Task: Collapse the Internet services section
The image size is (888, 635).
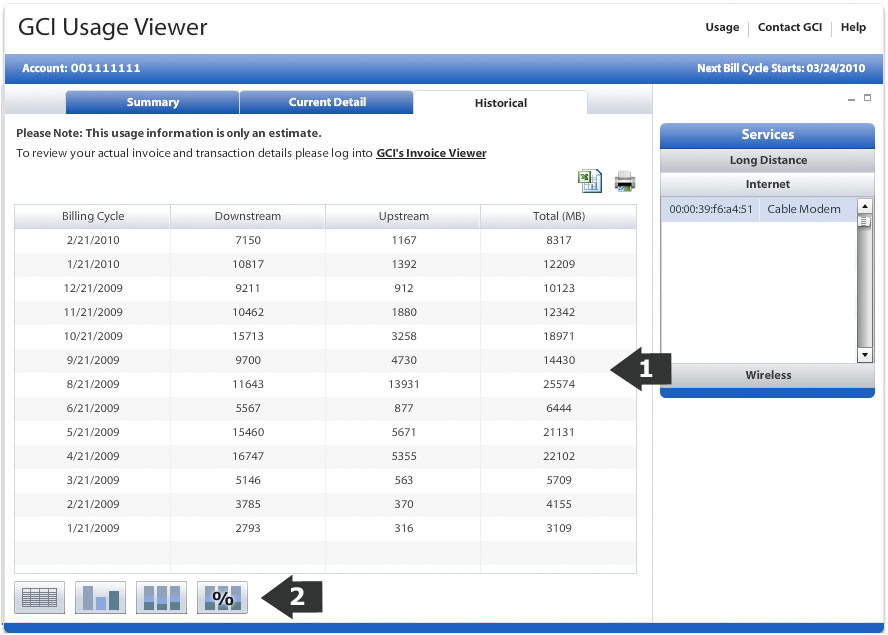Action: click(x=767, y=184)
